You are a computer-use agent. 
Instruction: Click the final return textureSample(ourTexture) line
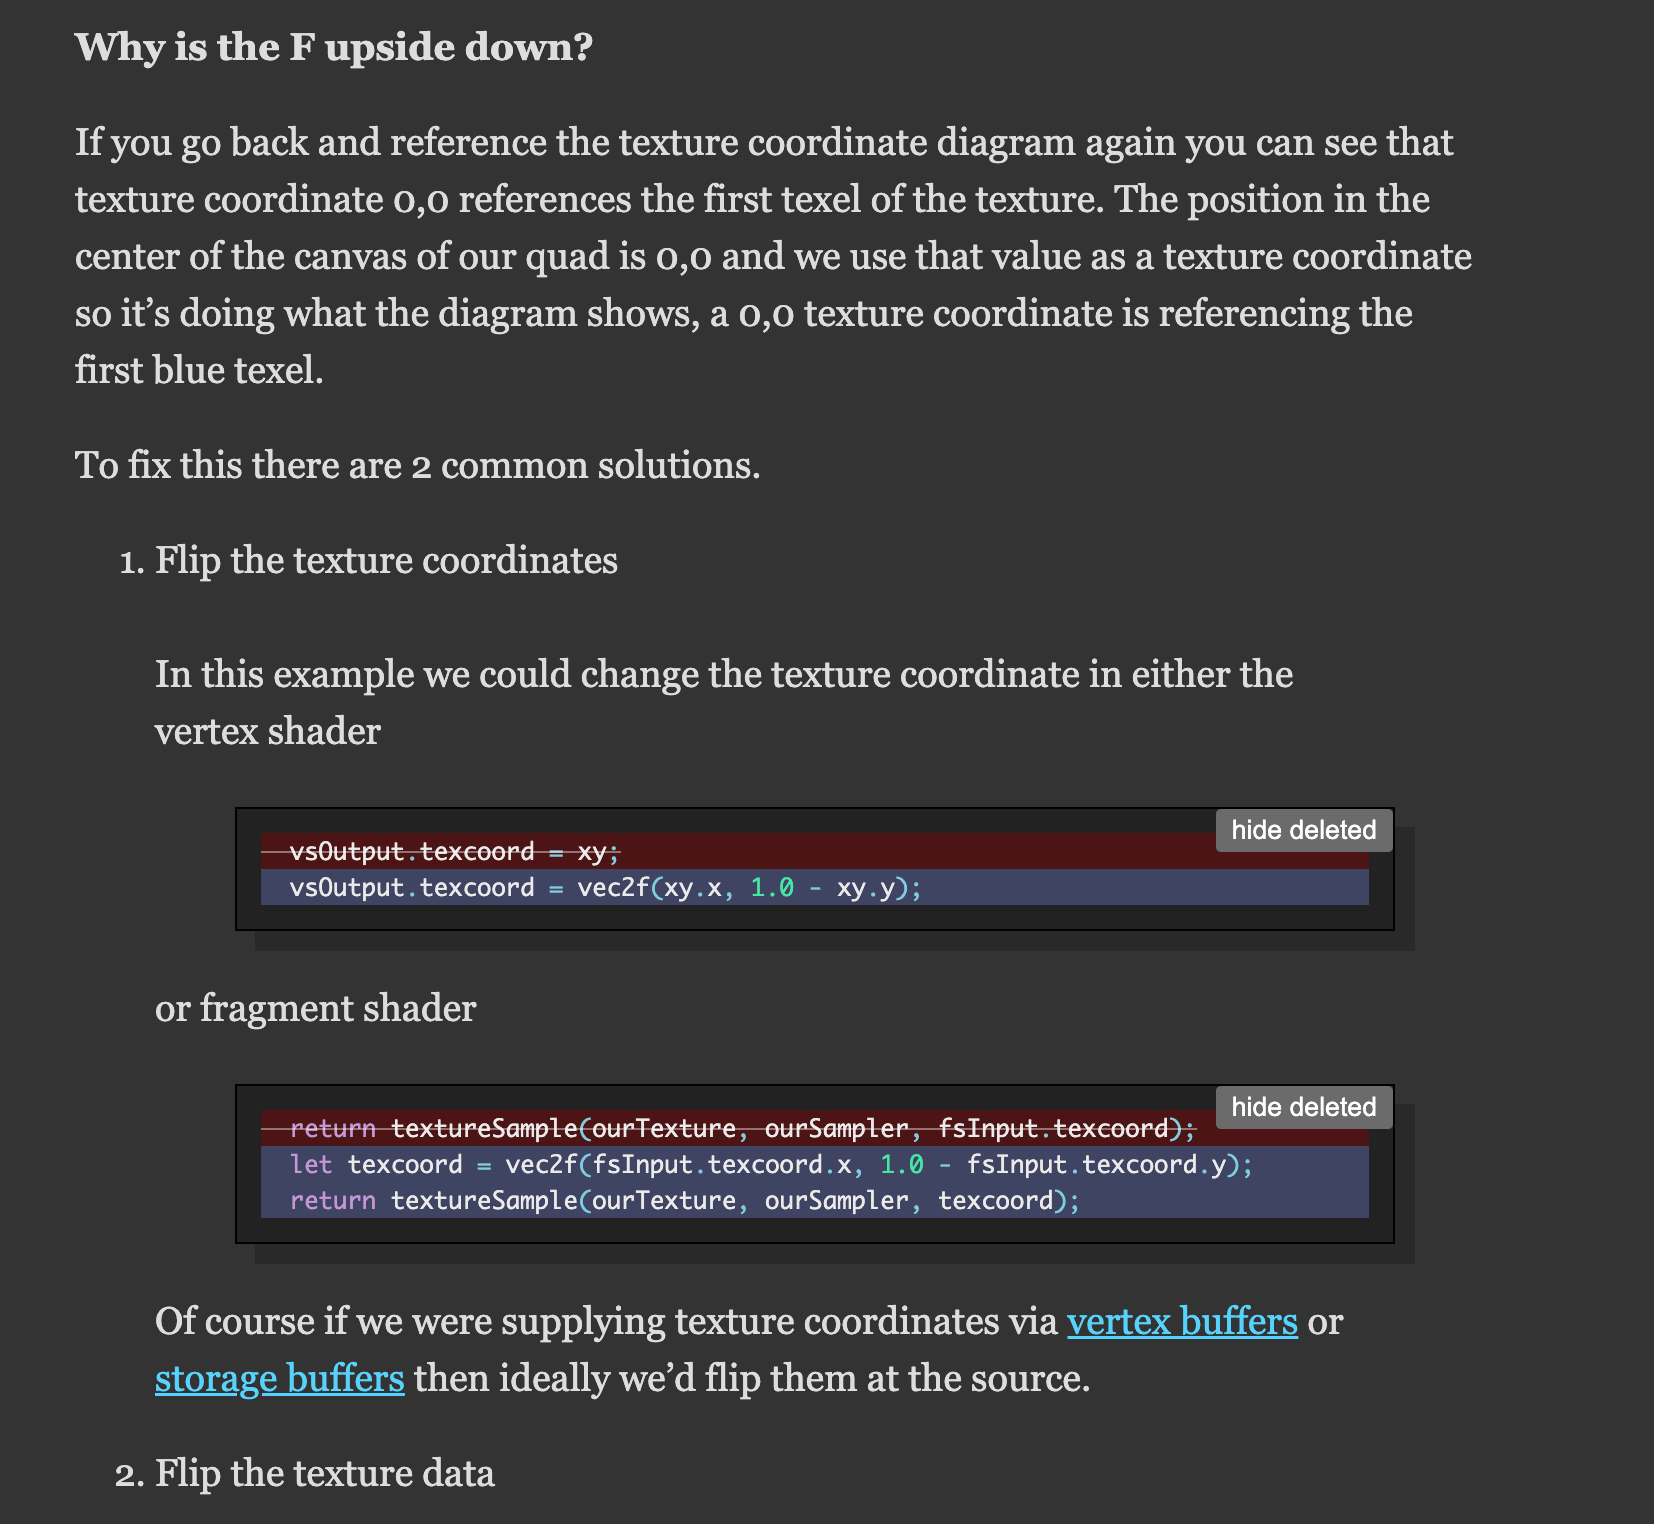click(684, 1200)
